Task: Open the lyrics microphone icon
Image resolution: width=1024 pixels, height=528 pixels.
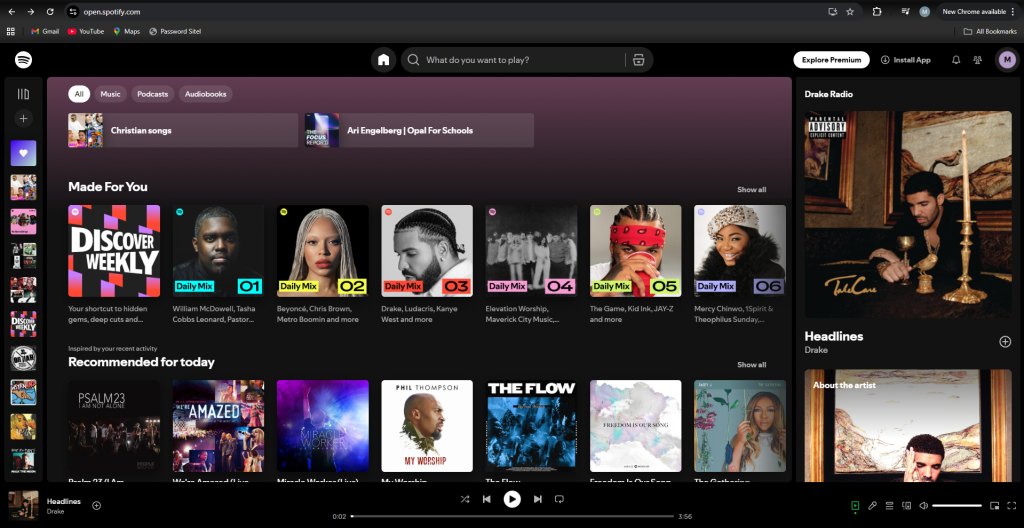Action: pyautogui.click(x=872, y=505)
